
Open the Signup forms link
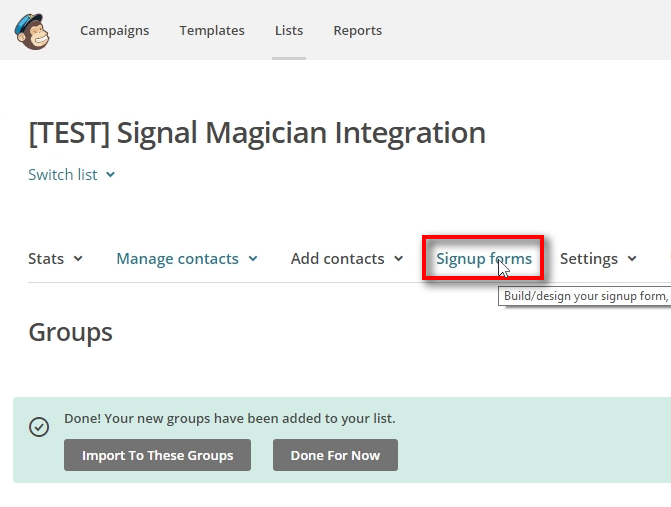pyautogui.click(x=483, y=259)
